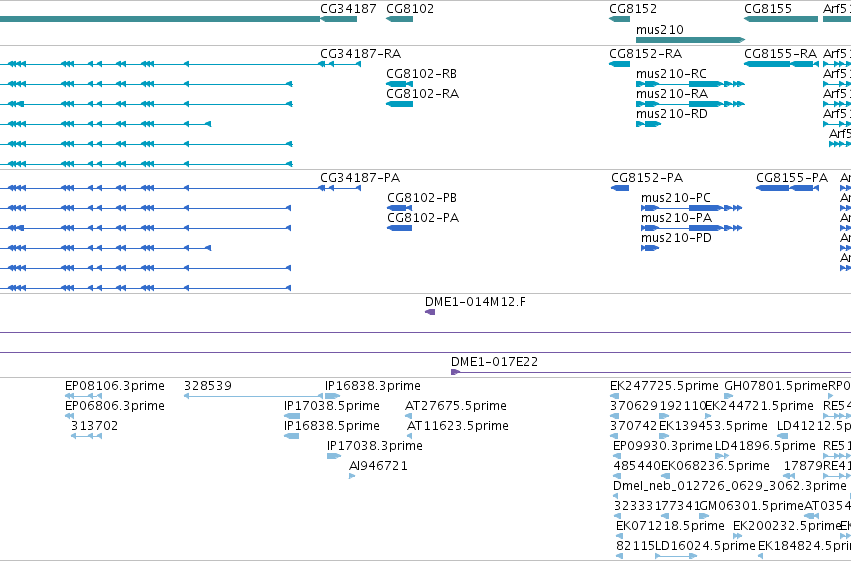Click the IP17038.3prime blue arrow glyph
Image resolution: width=851 pixels, height=561 pixels.
[x=334, y=456]
